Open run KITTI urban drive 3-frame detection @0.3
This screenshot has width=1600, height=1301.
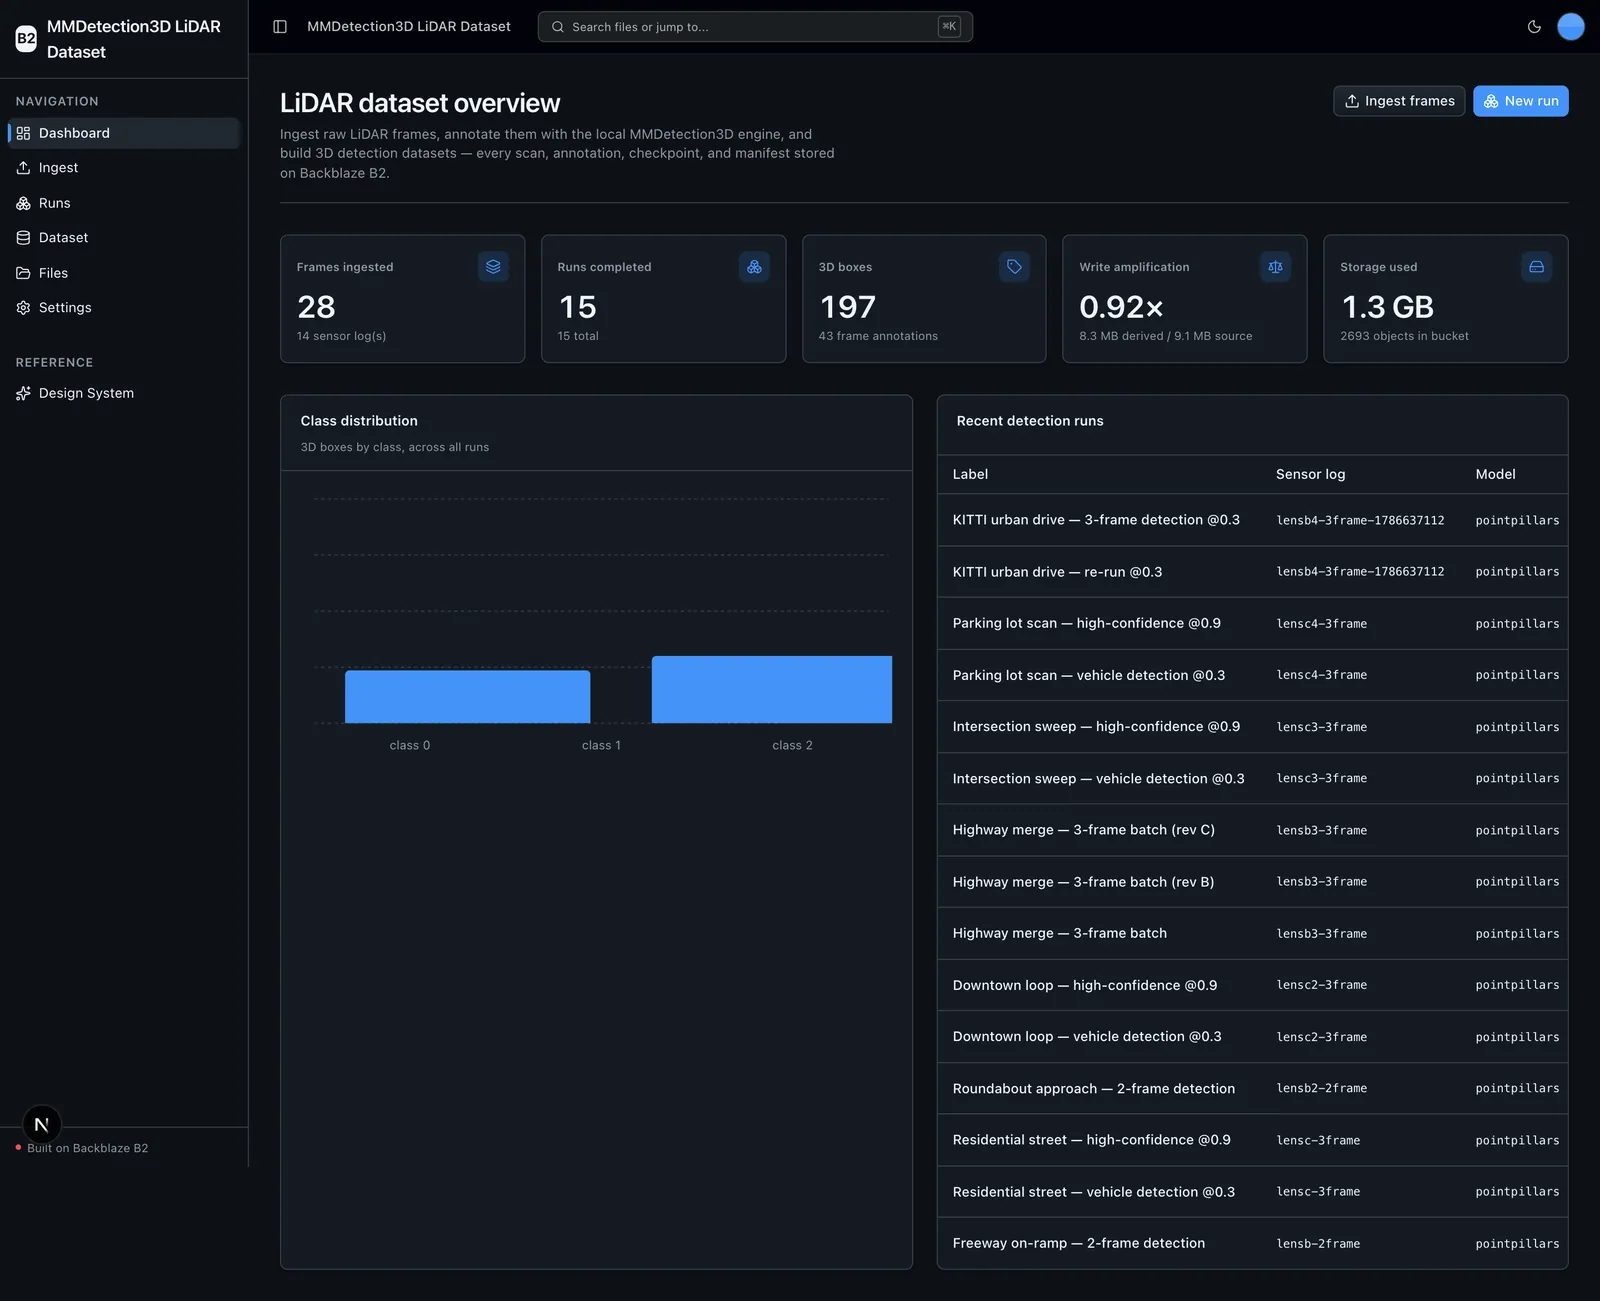1096,520
